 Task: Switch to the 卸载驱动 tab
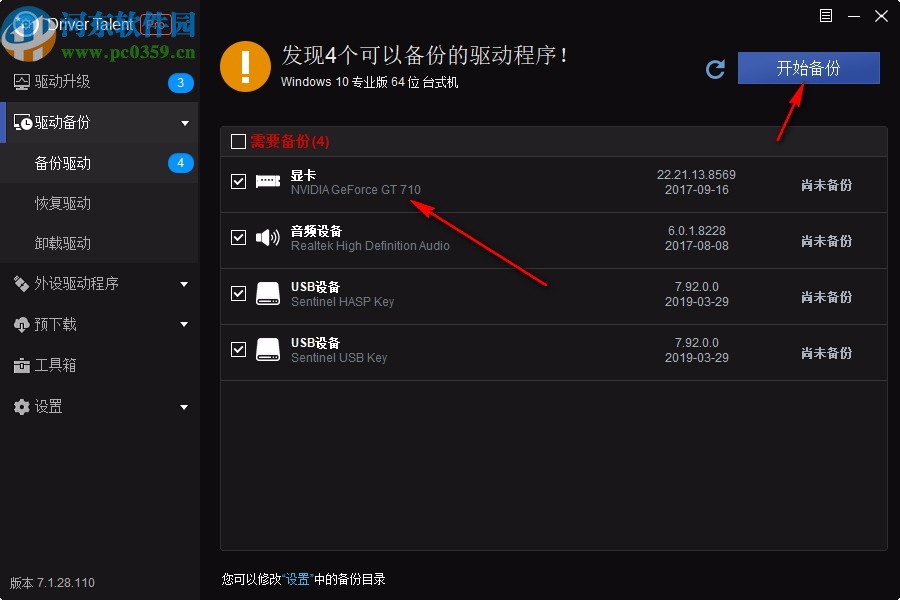[65, 243]
